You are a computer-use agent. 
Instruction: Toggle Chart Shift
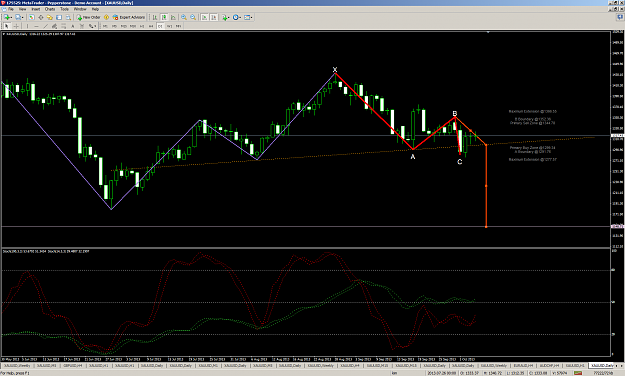[214, 17]
